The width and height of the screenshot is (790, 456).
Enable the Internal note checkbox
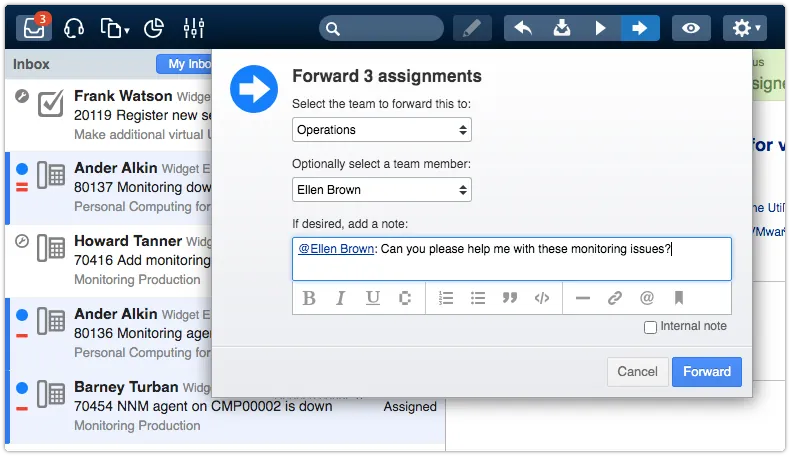[x=650, y=328]
